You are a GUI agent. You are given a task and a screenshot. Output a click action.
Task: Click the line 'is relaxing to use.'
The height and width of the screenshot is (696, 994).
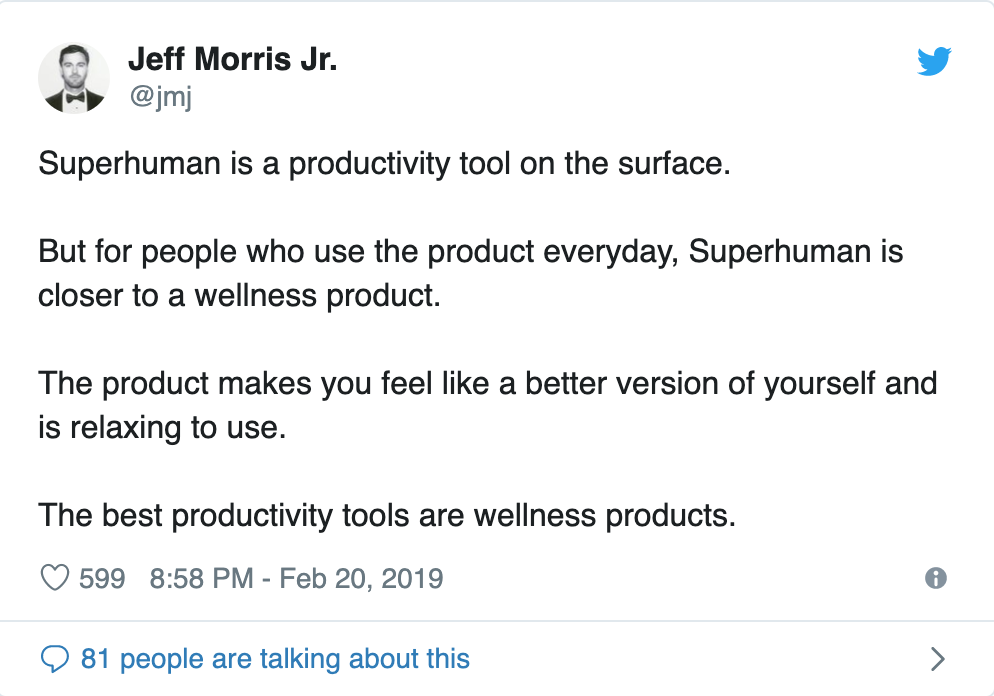[162, 429]
